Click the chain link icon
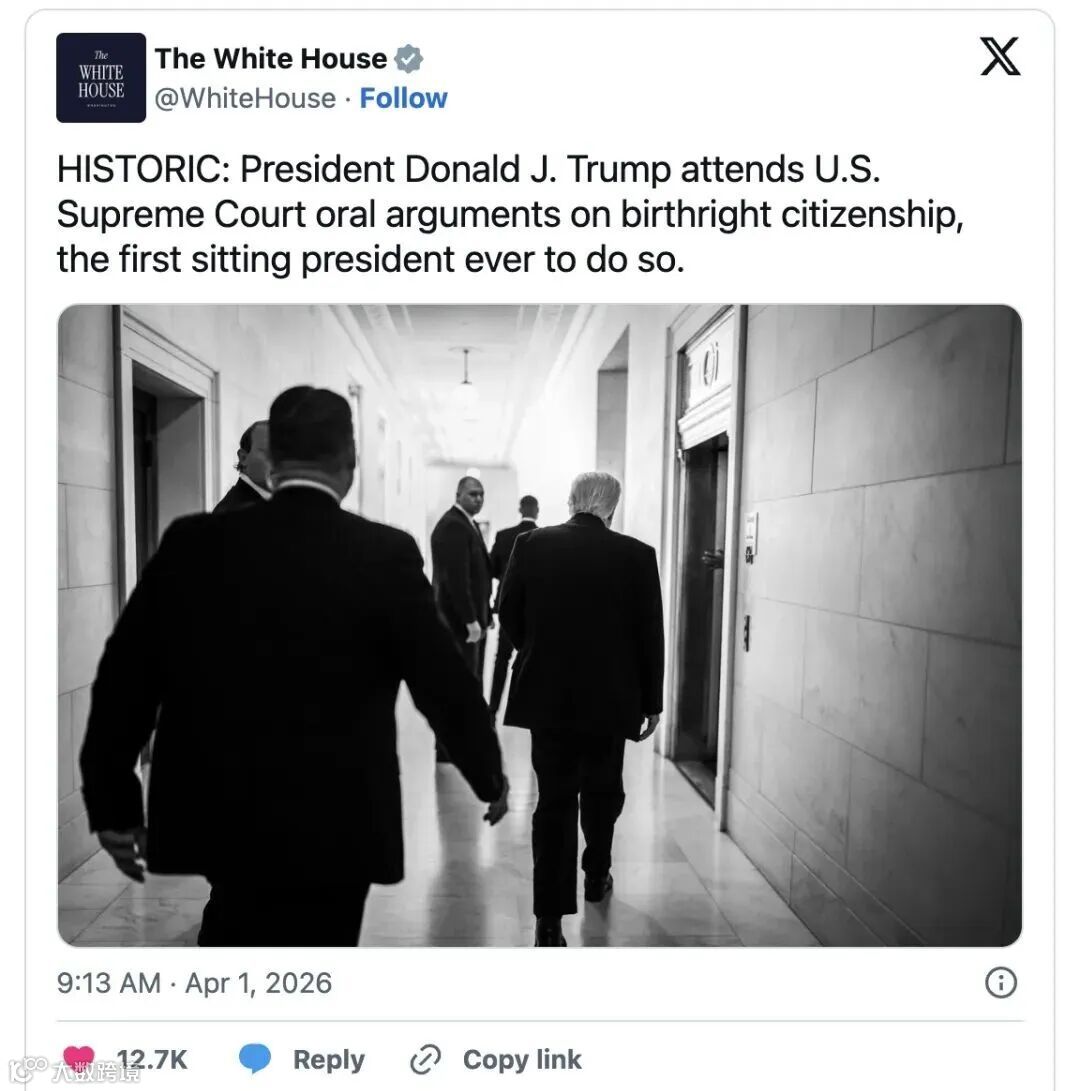Screen dimensions: 1080x1091 pos(425,1060)
